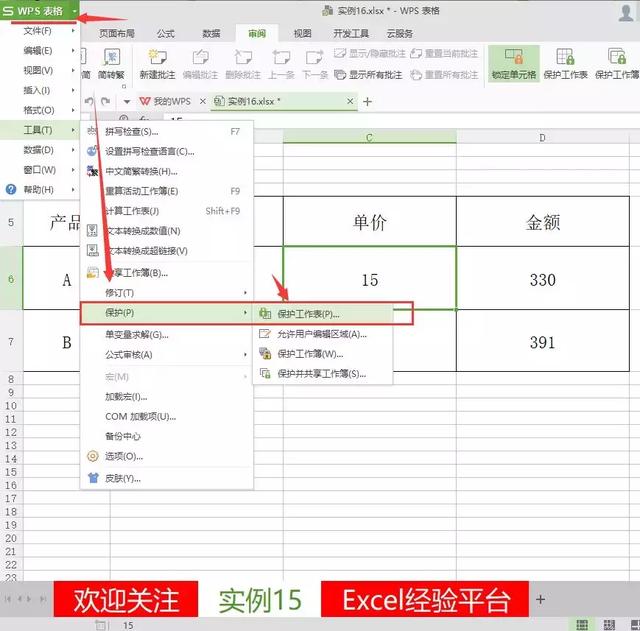This screenshot has height=631, width=640.
Task: Expand the 数据(D) menu item
Action: [40, 150]
